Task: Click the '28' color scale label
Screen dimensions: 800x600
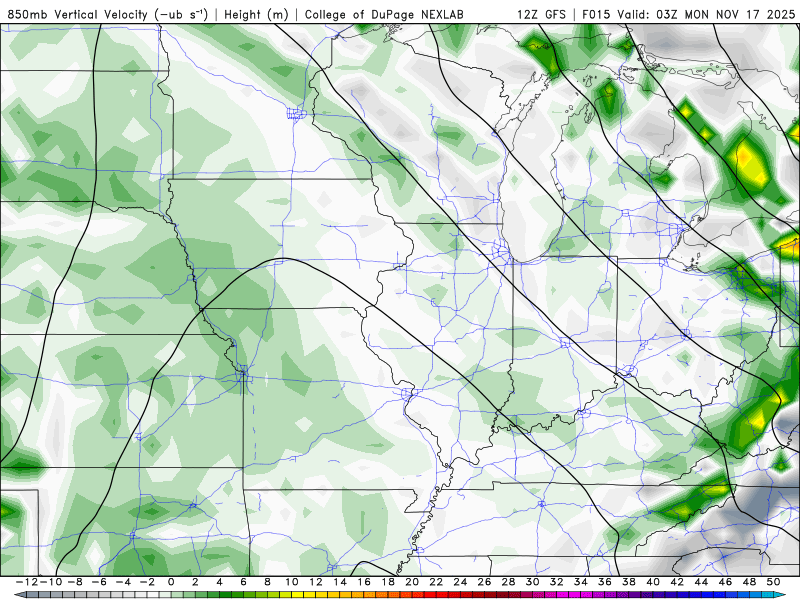Action: tap(508, 582)
